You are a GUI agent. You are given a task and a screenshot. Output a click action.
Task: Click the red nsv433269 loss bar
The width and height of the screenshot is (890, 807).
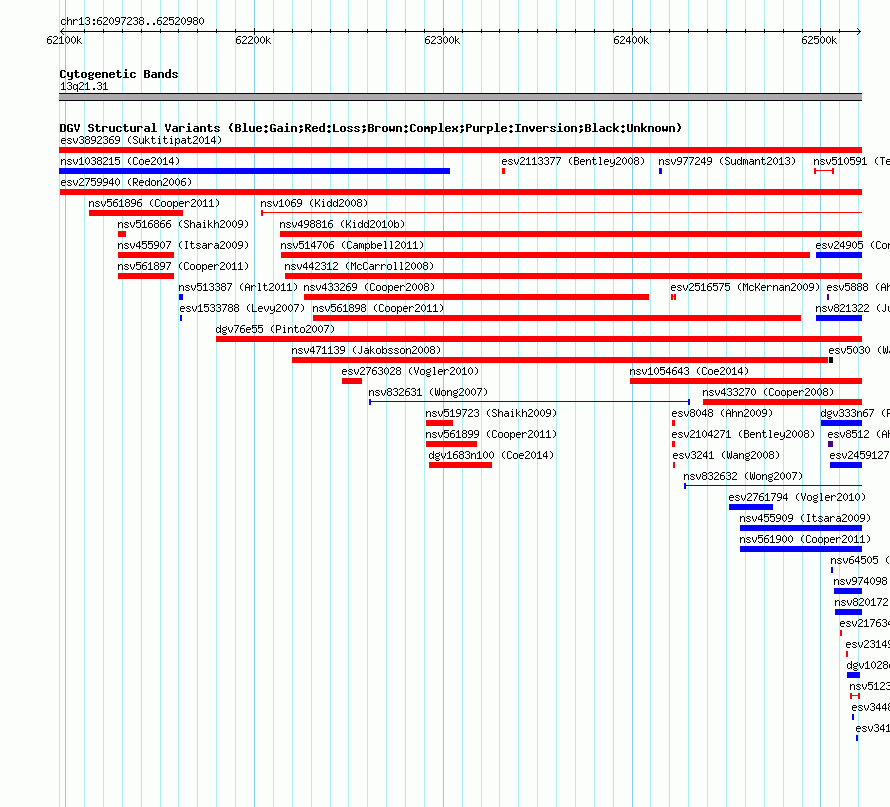(476, 297)
